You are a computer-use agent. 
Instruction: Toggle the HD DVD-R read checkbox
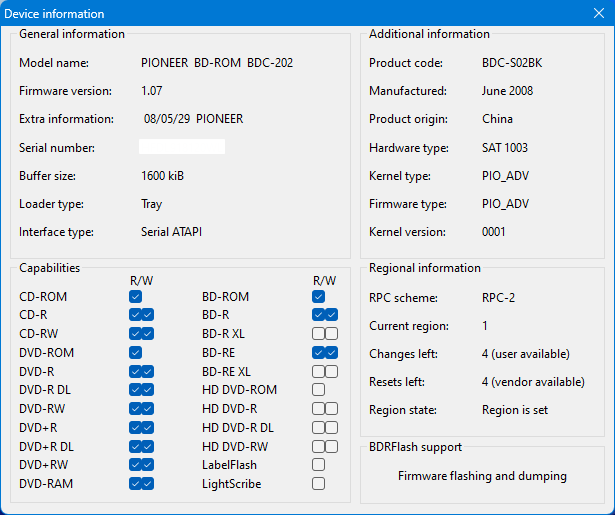click(x=318, y=409)
